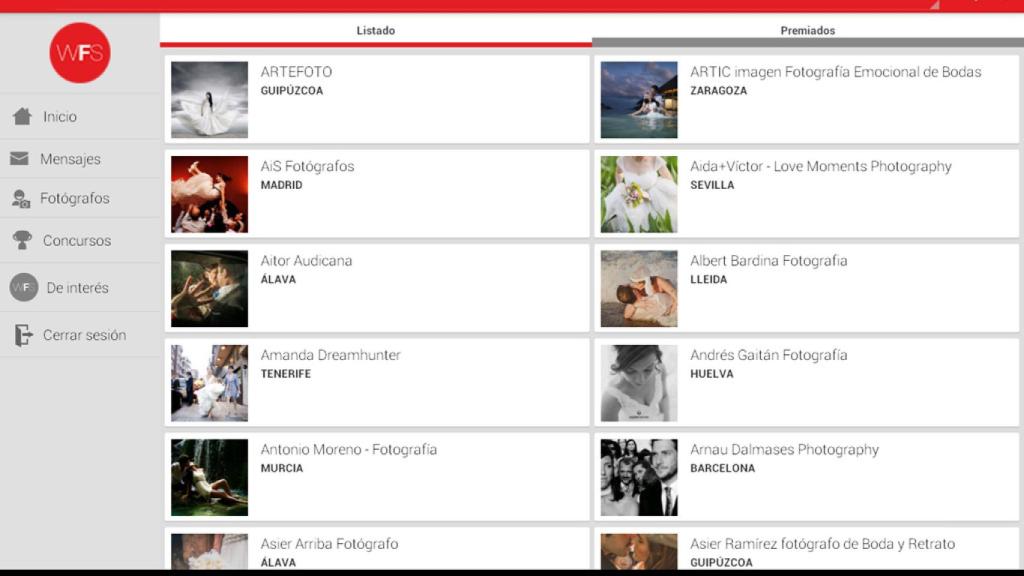Image resolution: width=1024 pixels, height=576 pixels.
Task: Open the ARTEFOTO photographer thumbnail
Action: pos(210,100)
